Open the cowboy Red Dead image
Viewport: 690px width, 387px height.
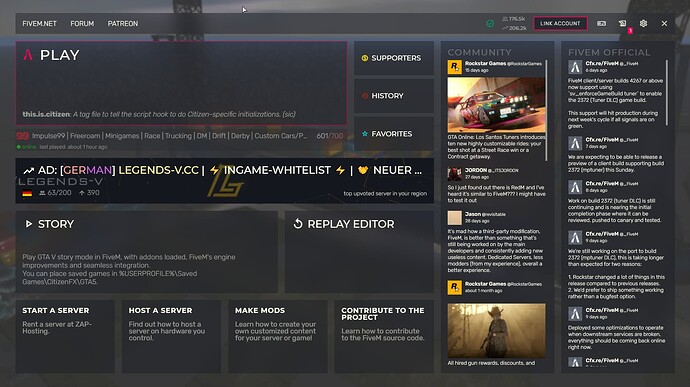496,330
